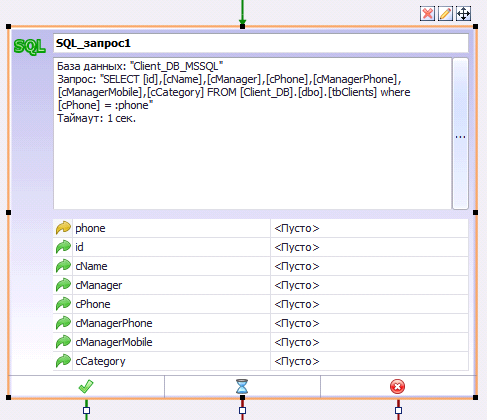Click connector point under error output

pyautogui.click(x=398, y=410)
